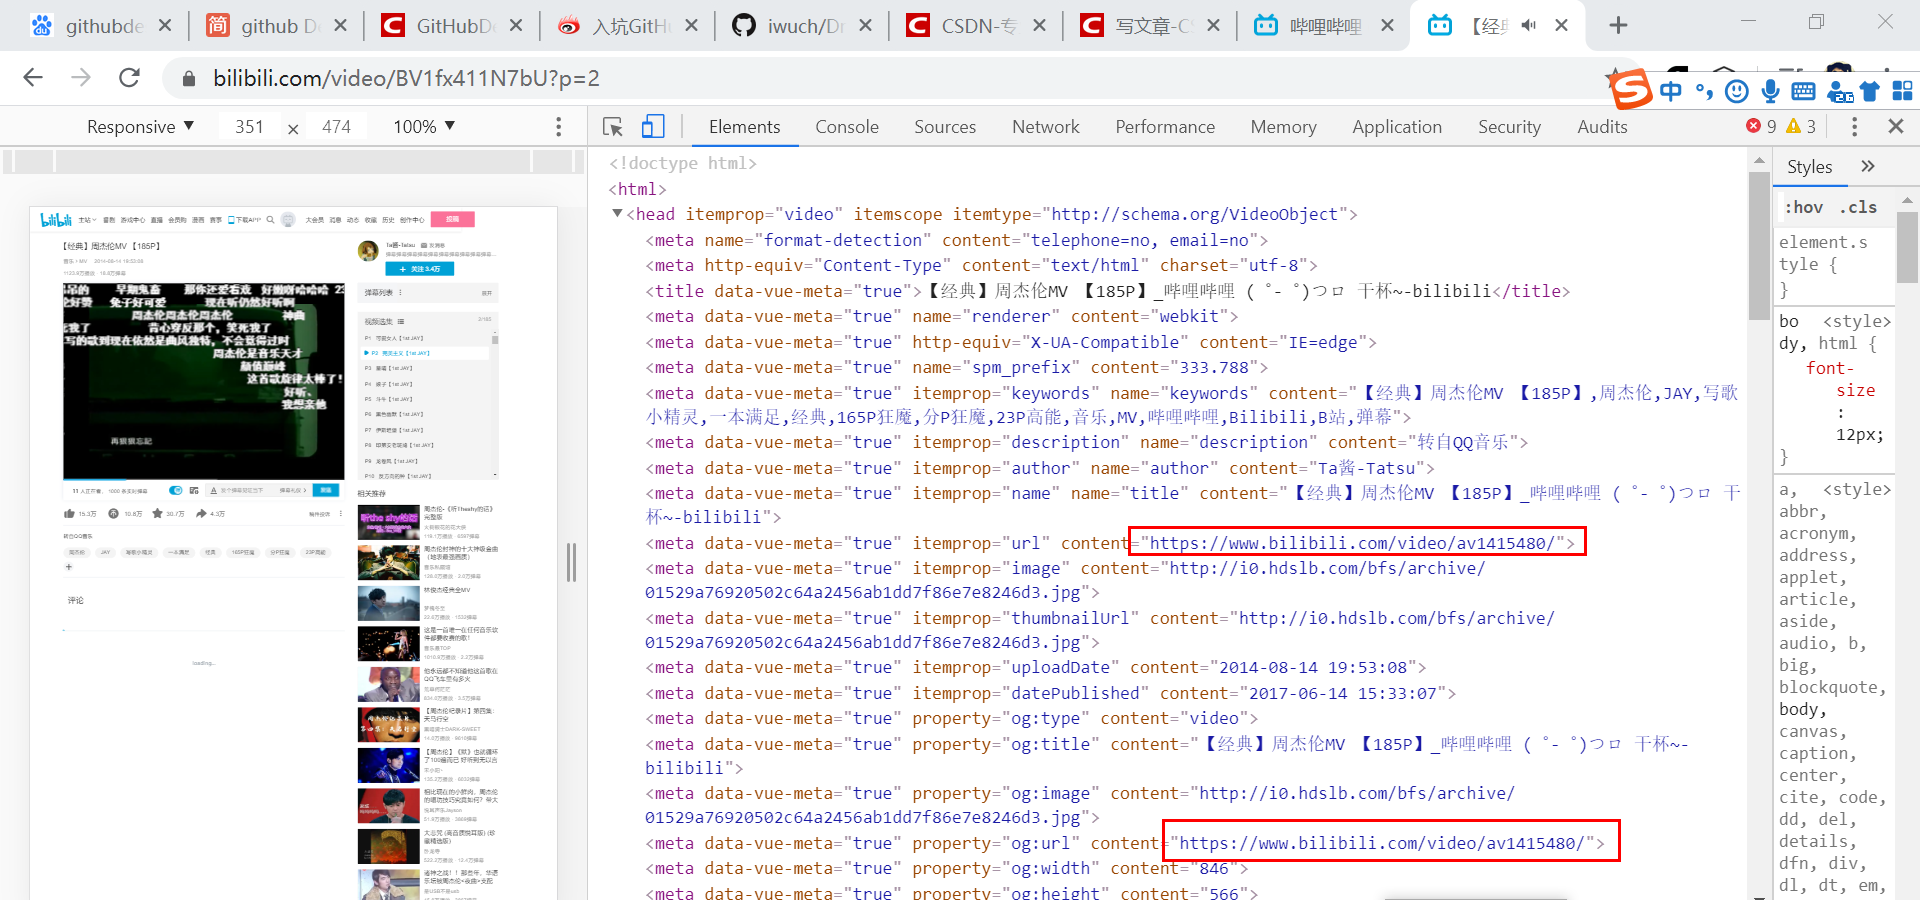Screen dimensions: 1920x900
Task: Open Sogou soft keyboard icon
Action: (1803, 91)
